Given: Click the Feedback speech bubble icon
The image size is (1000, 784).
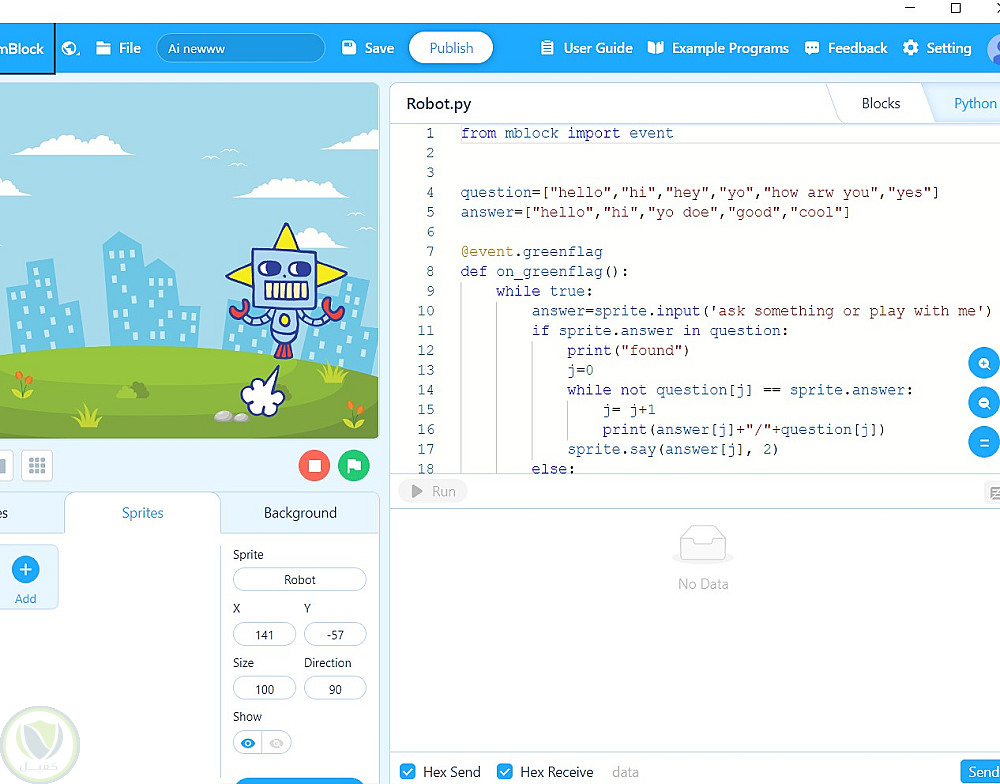Looking at the screenshot, I should coord(812,48).
